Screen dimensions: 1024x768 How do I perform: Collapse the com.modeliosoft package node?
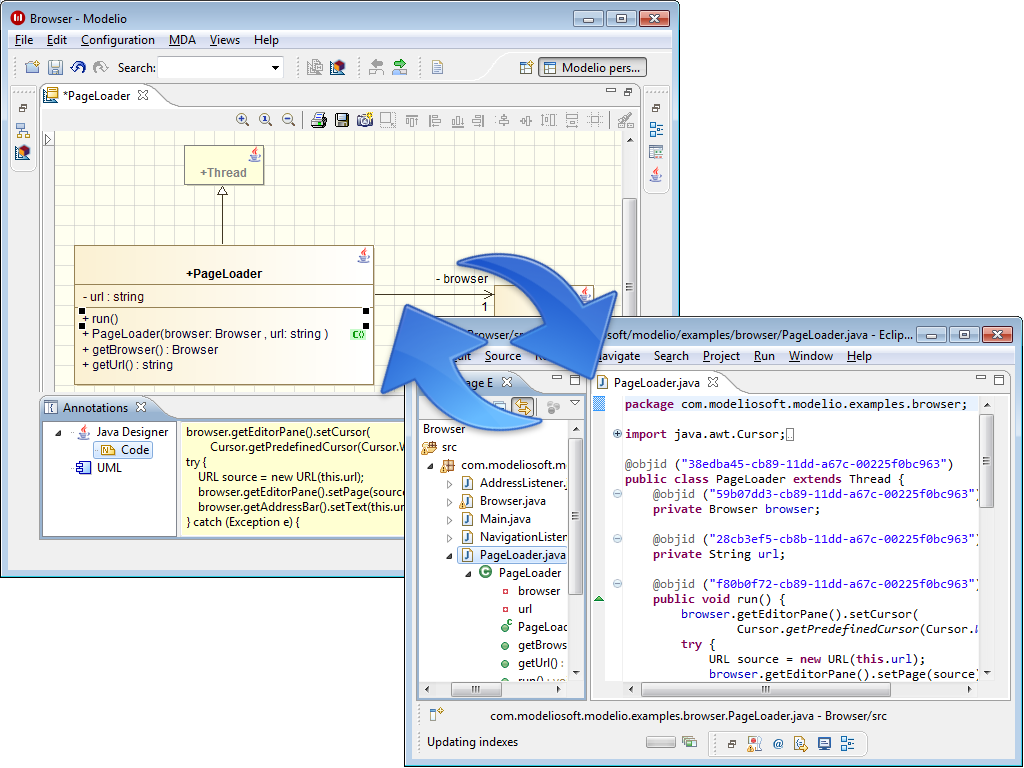(x=430, y=466)
